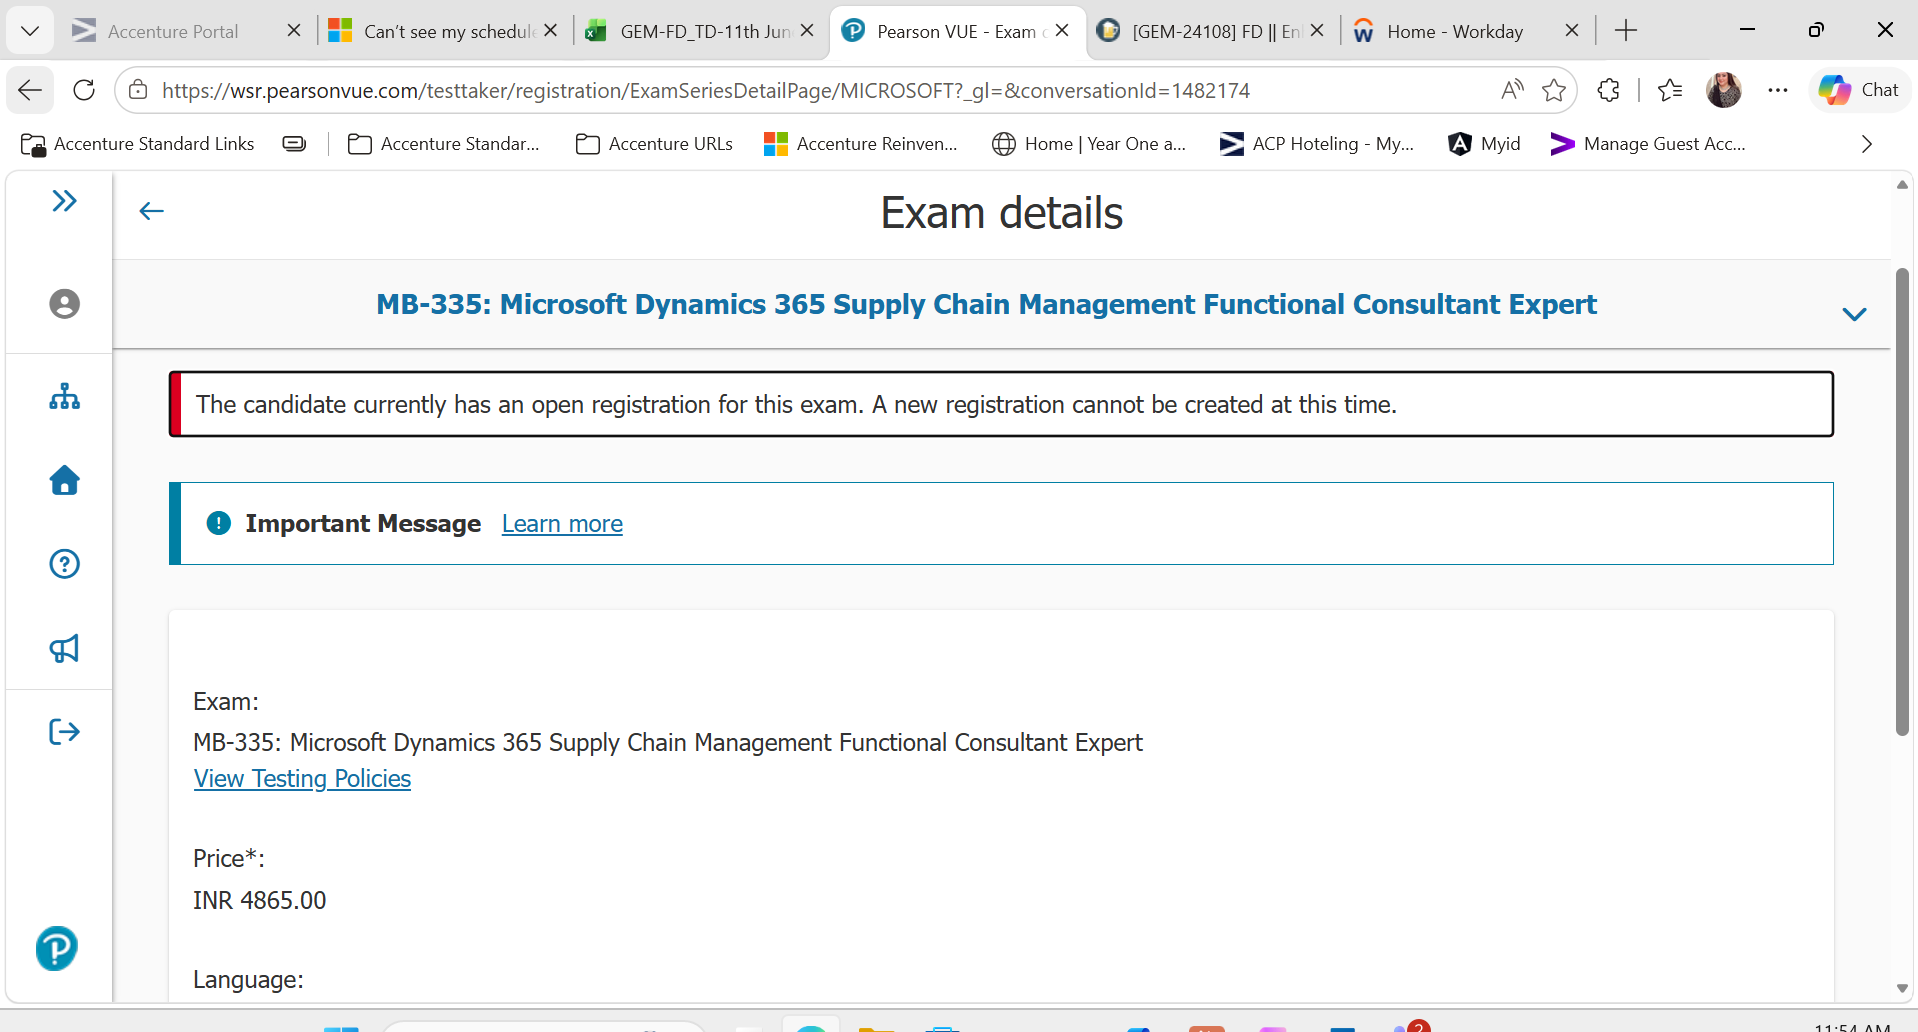
Task: Go to home via house icon
Action: click(65, 481)
